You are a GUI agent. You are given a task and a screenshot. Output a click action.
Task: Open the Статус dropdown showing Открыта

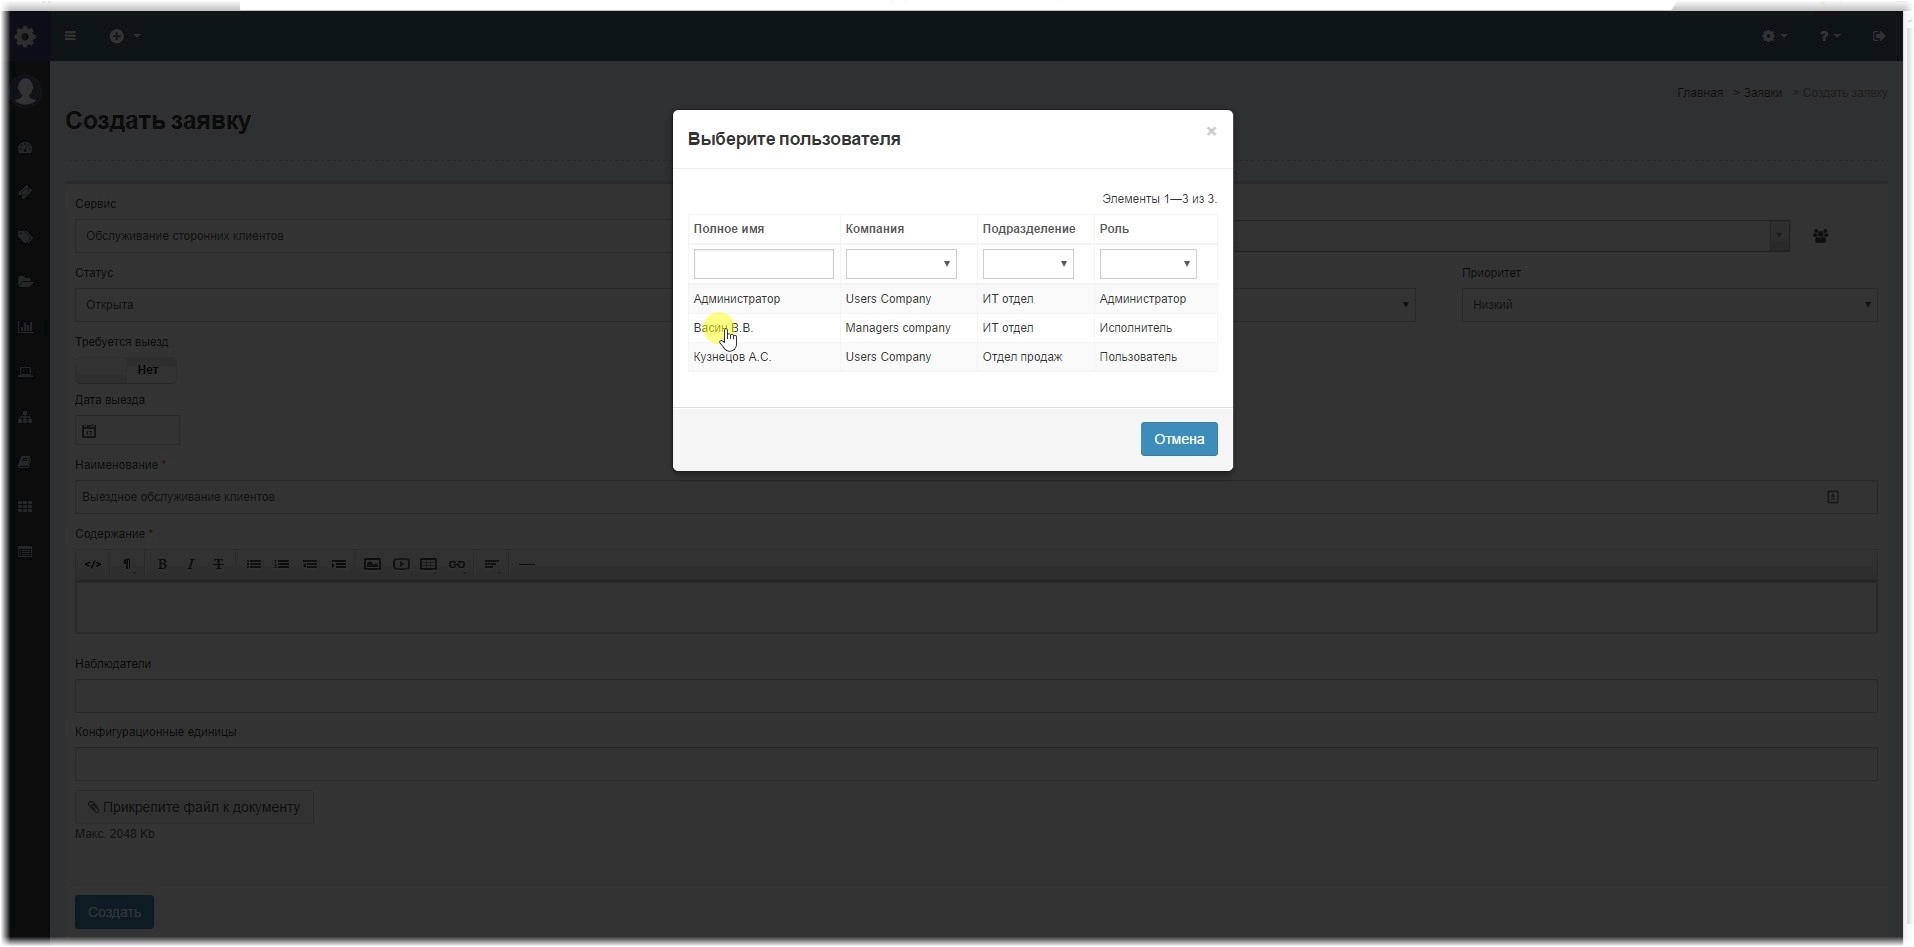pyautogui.click(x=373, y=305)
